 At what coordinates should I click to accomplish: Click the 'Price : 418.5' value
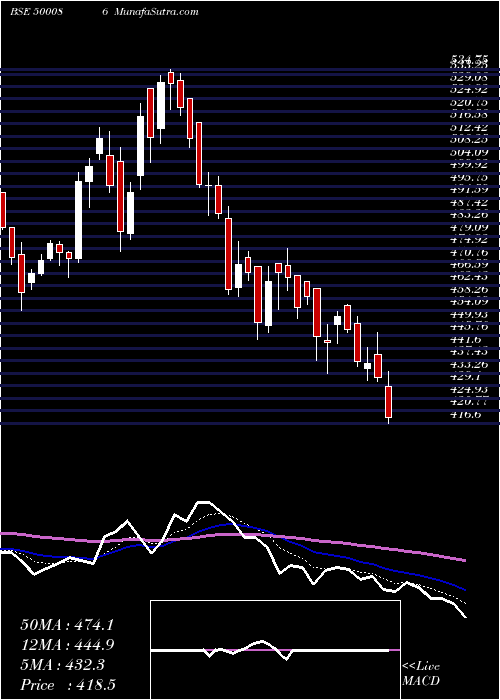[67, 685]
